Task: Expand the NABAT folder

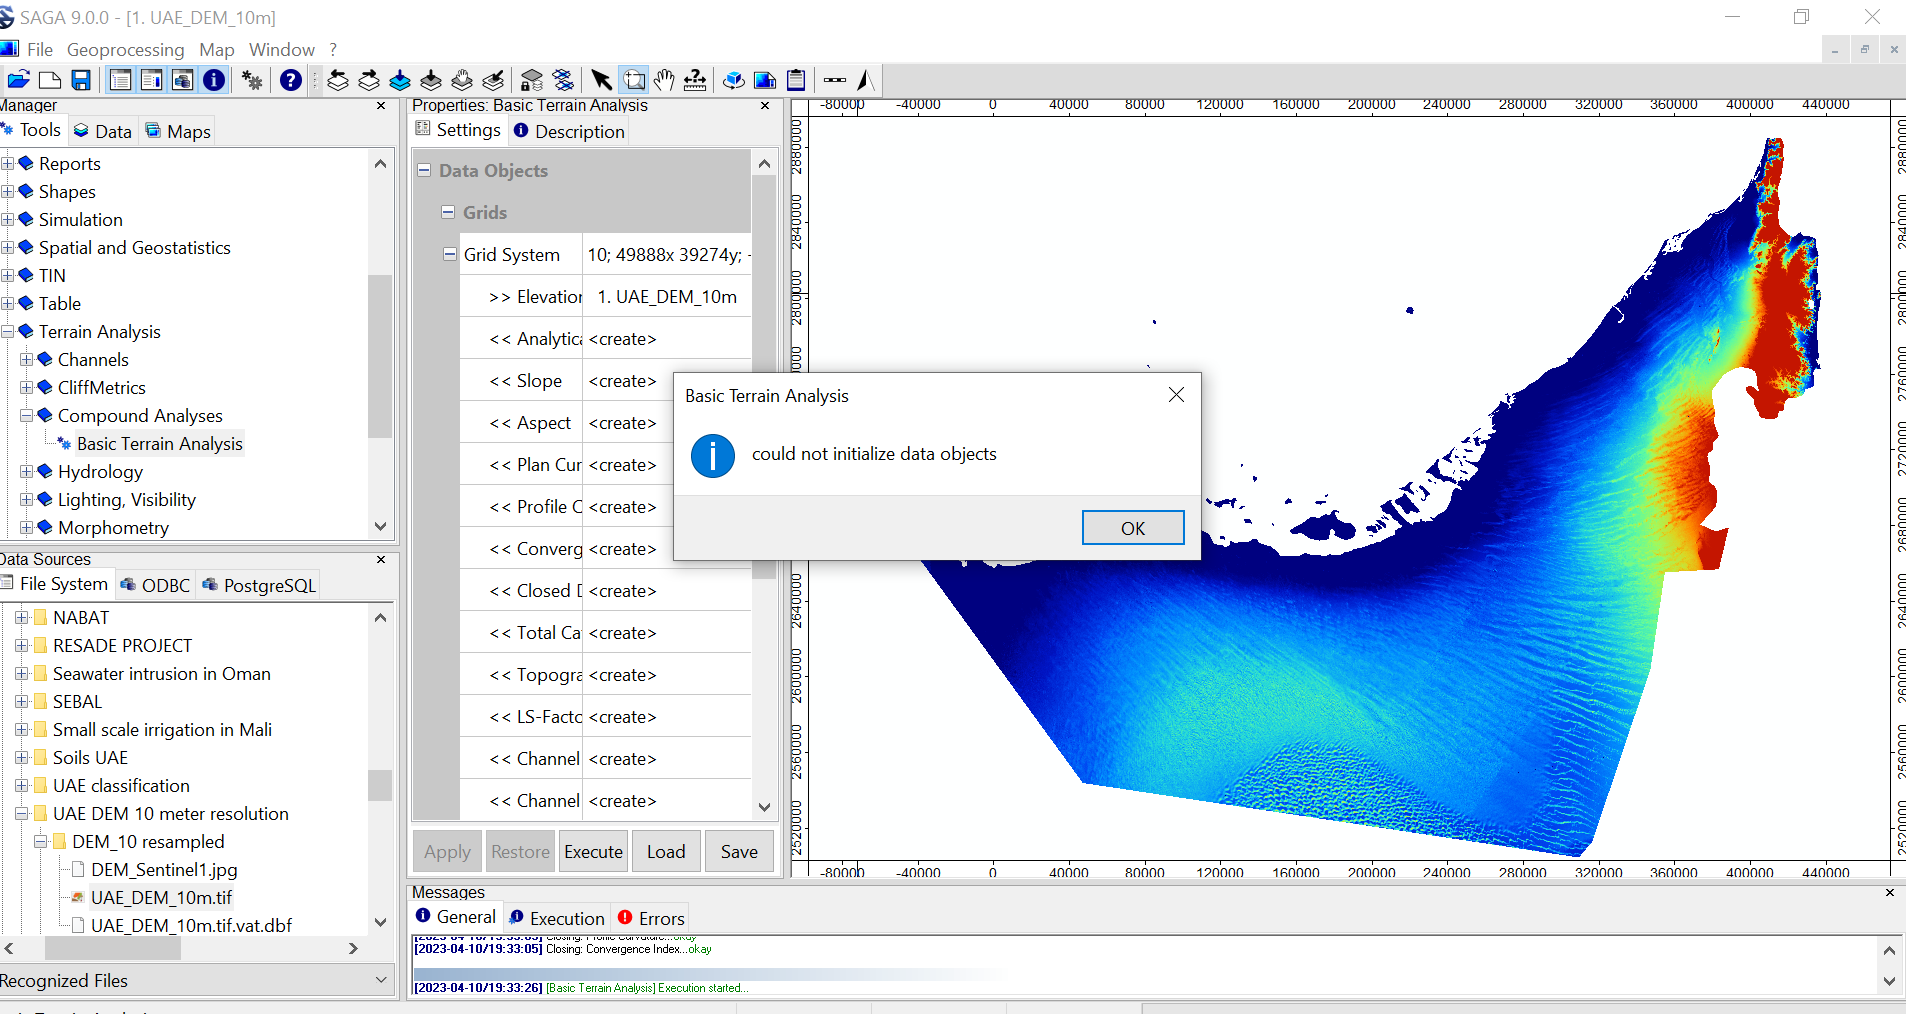Action: pos(22,617)
